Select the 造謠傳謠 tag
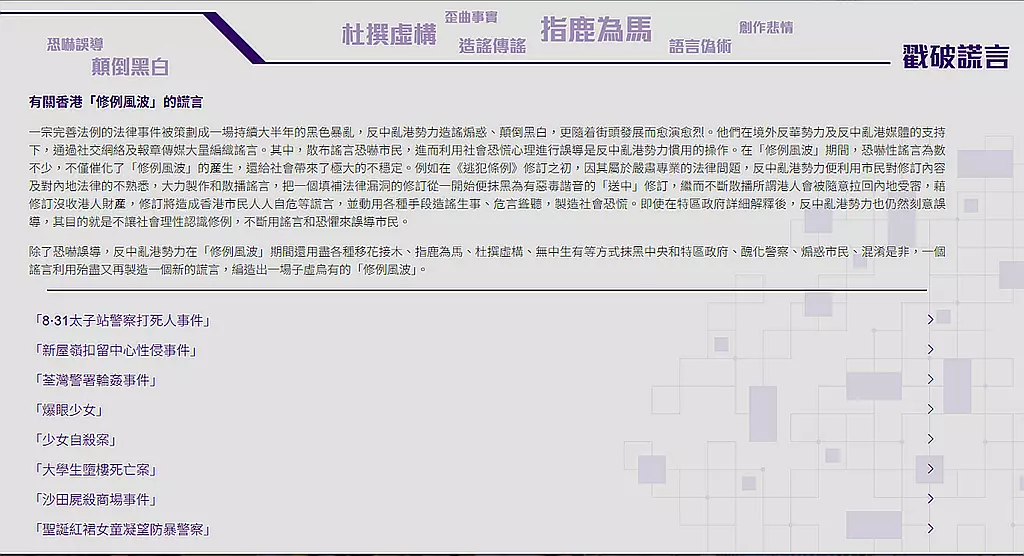 click(492, 45)
